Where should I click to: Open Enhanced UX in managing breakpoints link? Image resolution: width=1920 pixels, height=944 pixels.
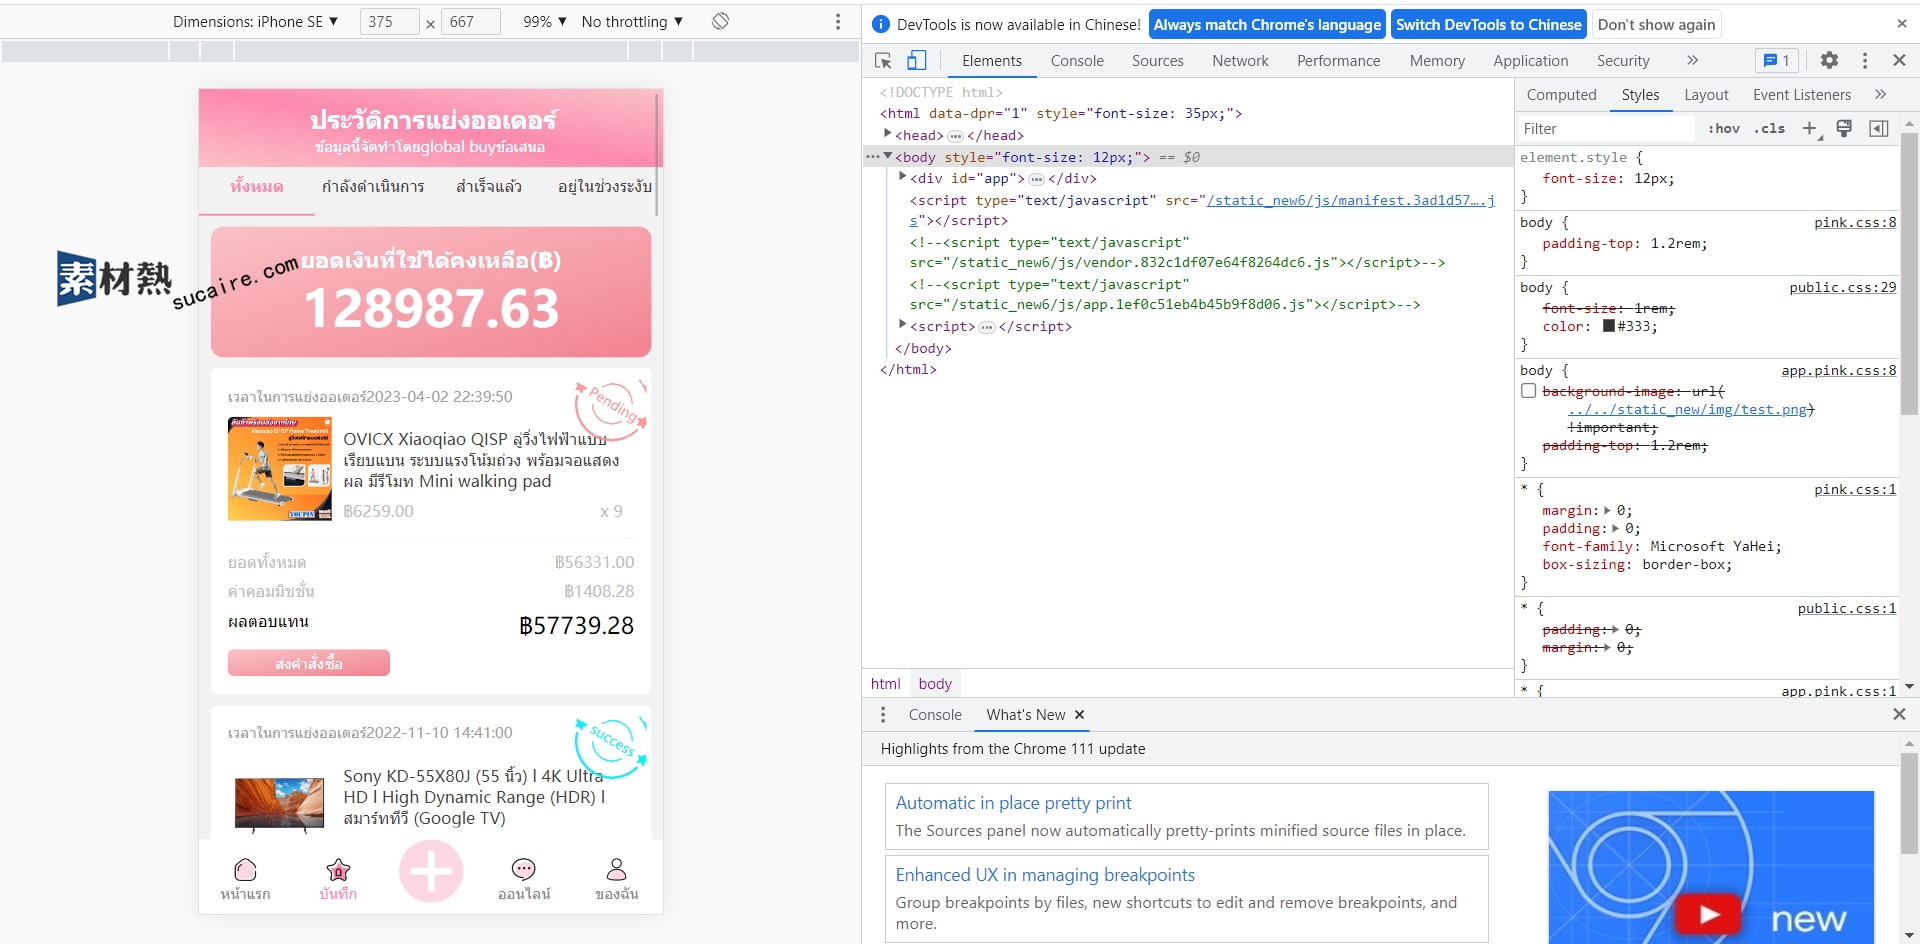coord(1045,875)
